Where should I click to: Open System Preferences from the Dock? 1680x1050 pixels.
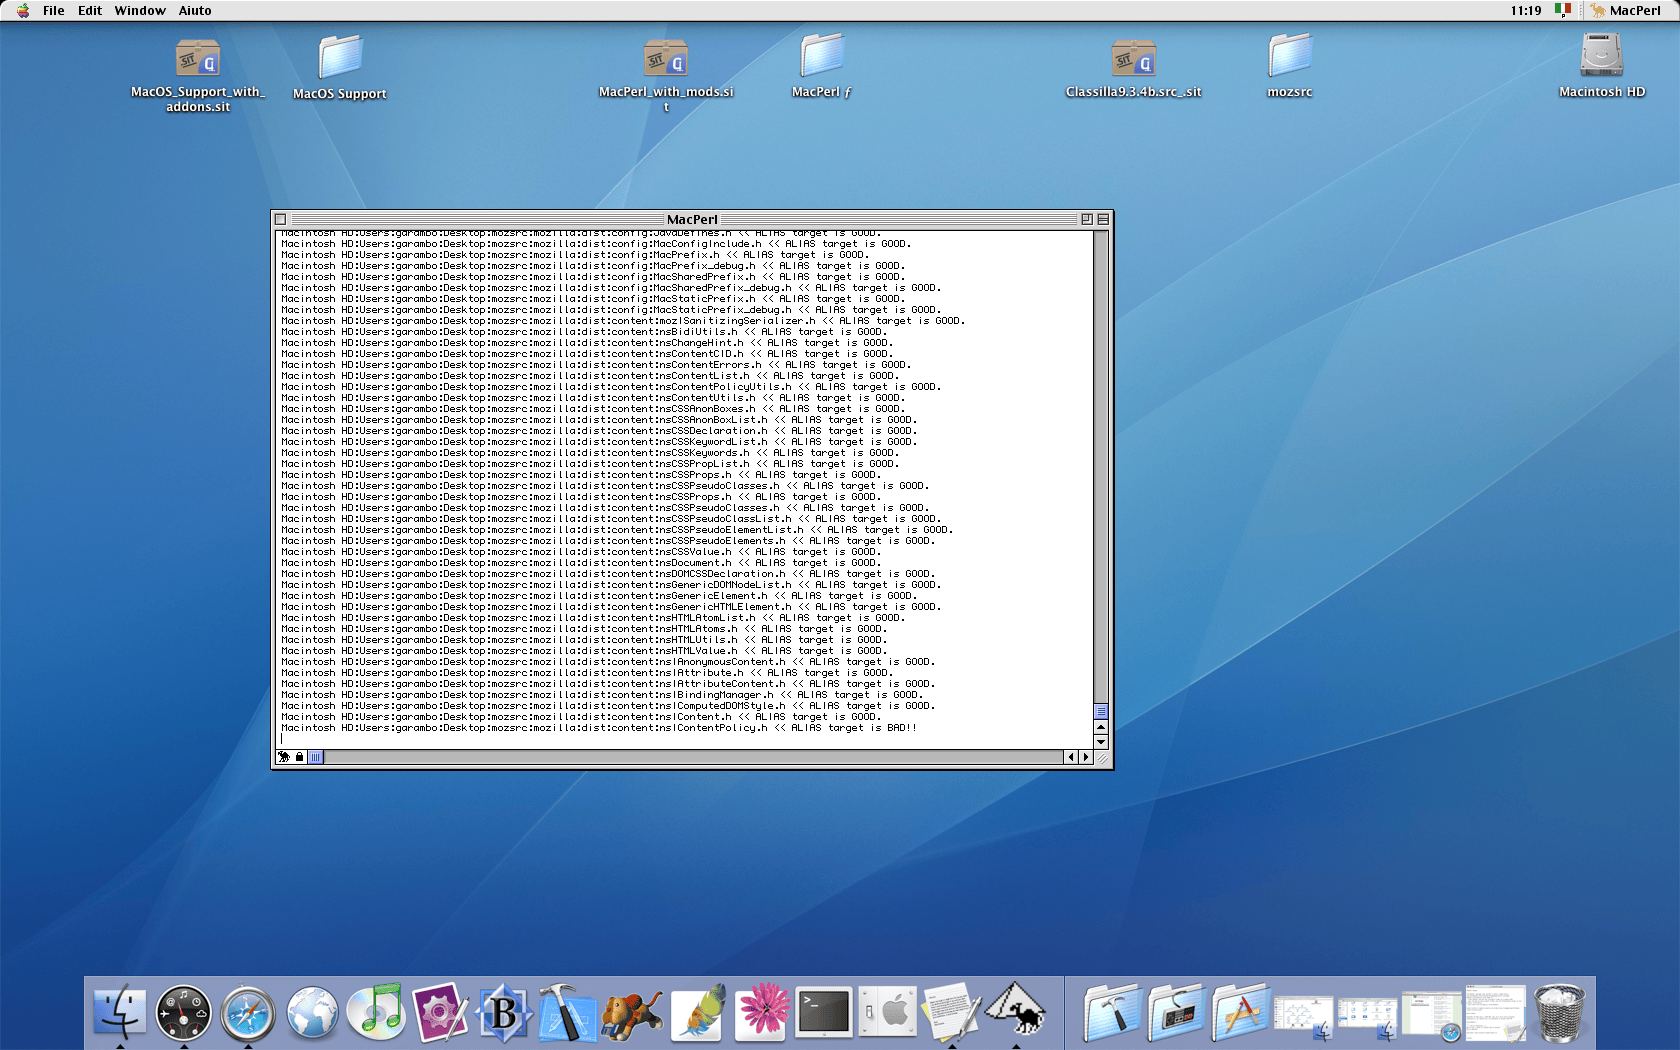click(x=888, y=1012)
